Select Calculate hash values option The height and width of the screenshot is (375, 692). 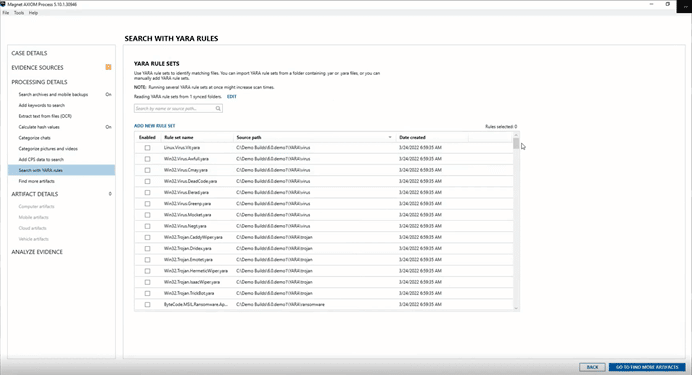click(x=39, y=127)
